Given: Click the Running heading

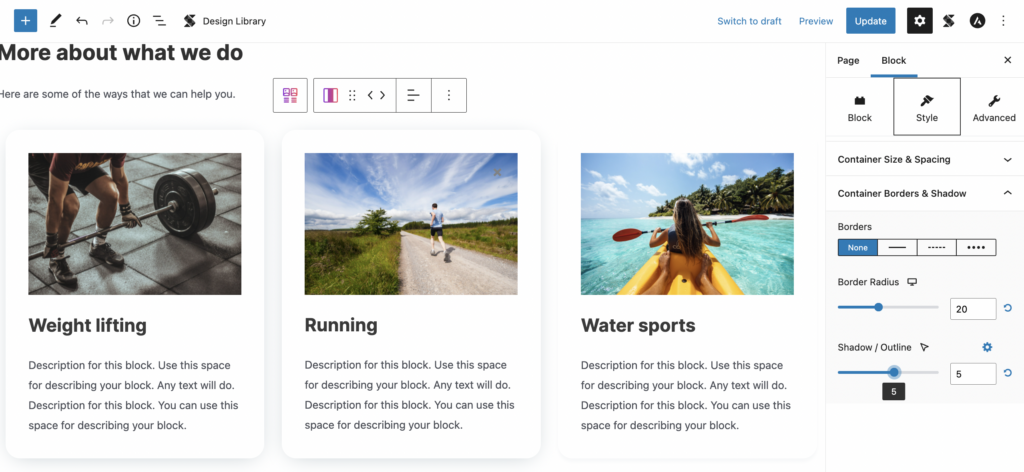Looking at the screenshot, I should (x=341, y=325).
